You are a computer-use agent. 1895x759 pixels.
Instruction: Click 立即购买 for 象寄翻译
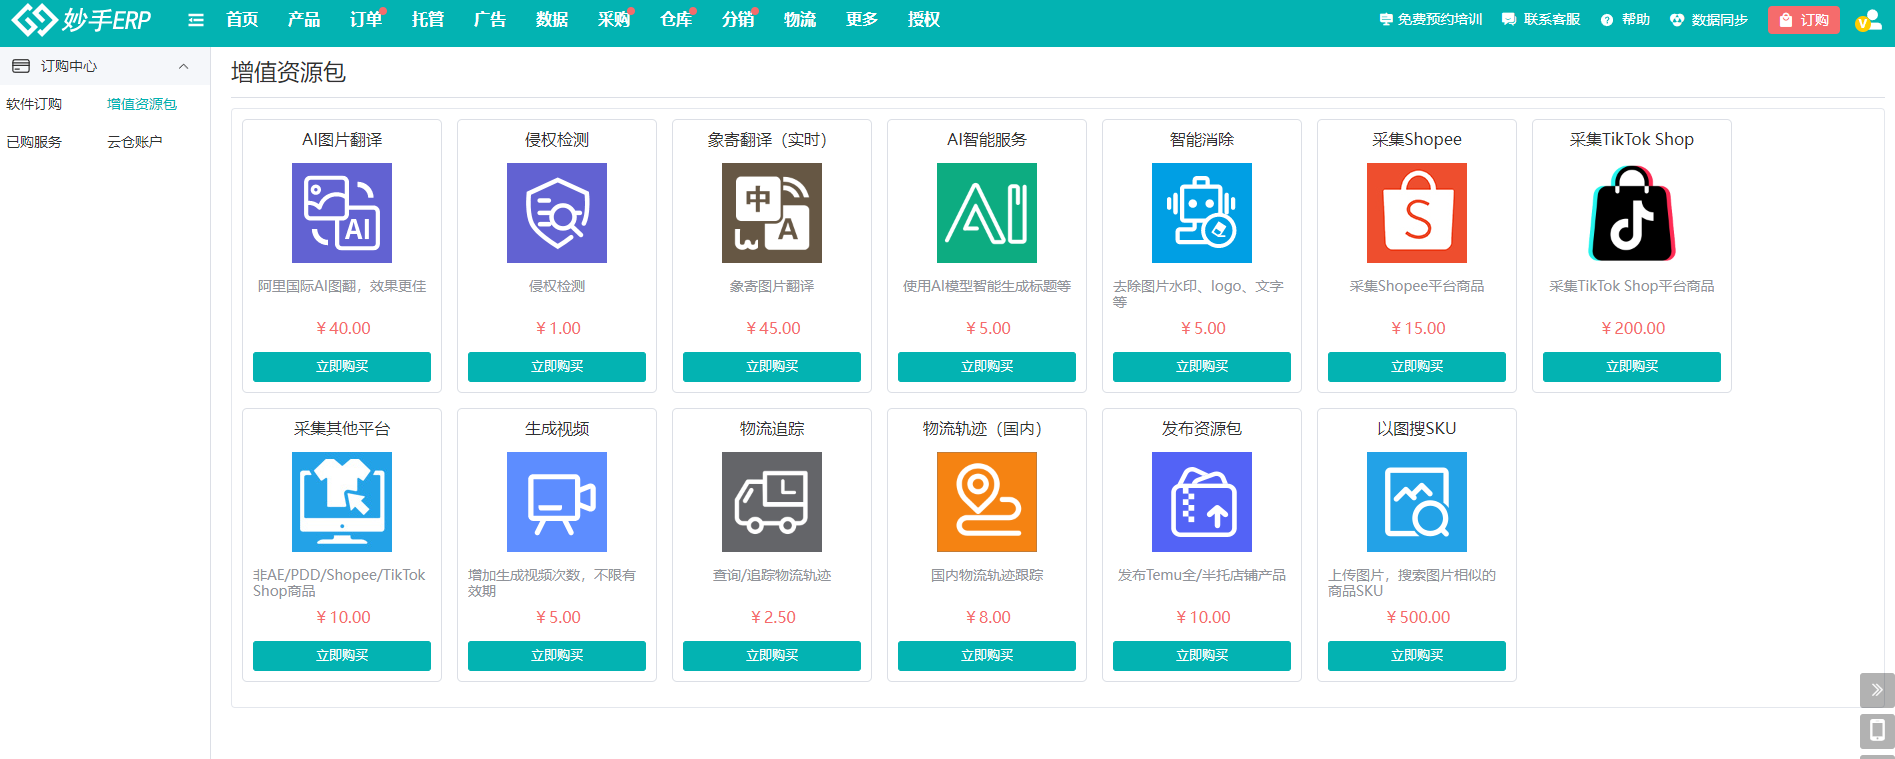coord(772,367)
